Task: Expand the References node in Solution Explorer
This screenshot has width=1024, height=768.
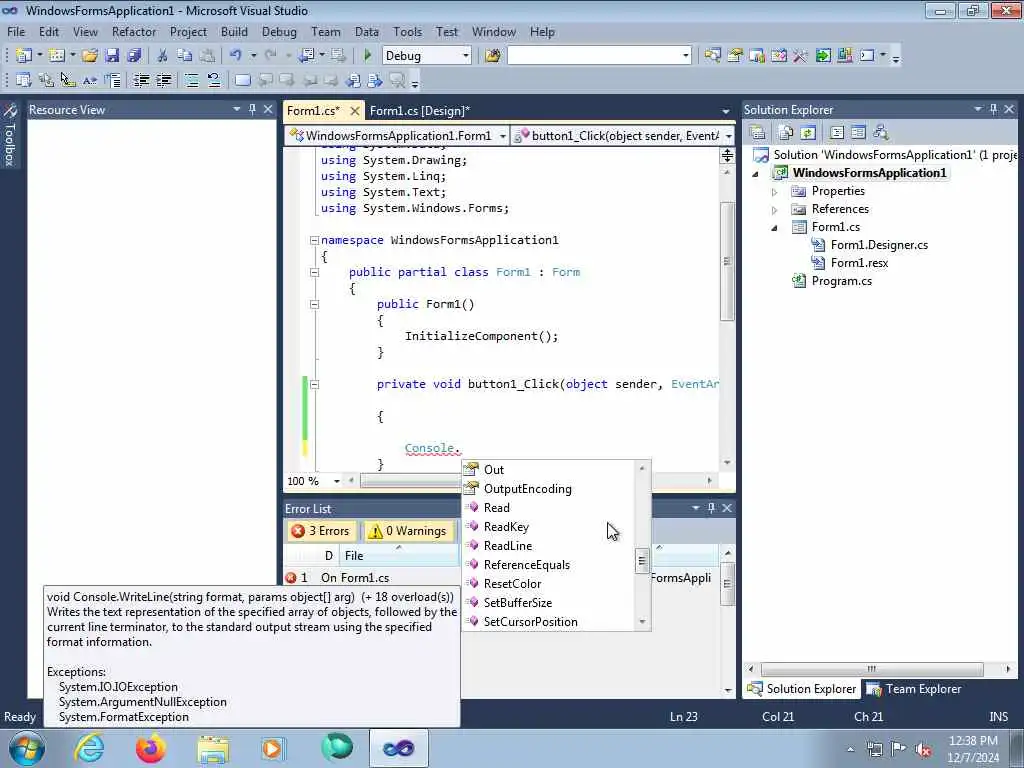Action: click(x=775, y=210)
